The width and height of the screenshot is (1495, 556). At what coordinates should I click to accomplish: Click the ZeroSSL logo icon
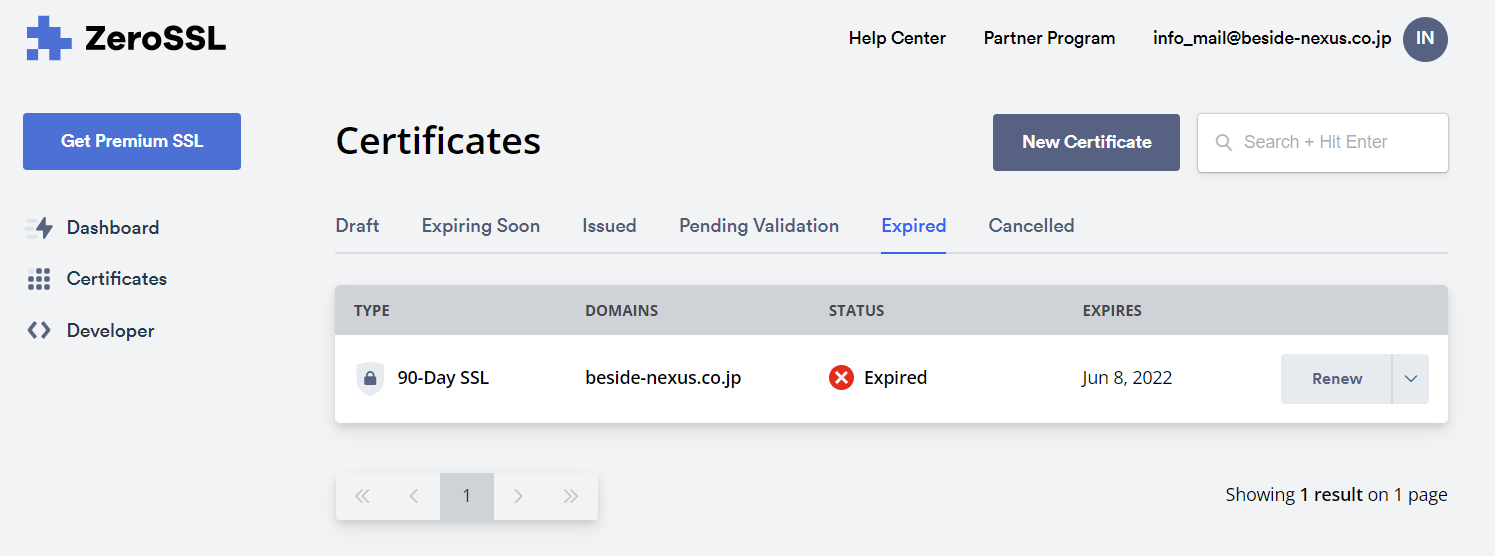[x=48, y=39]
